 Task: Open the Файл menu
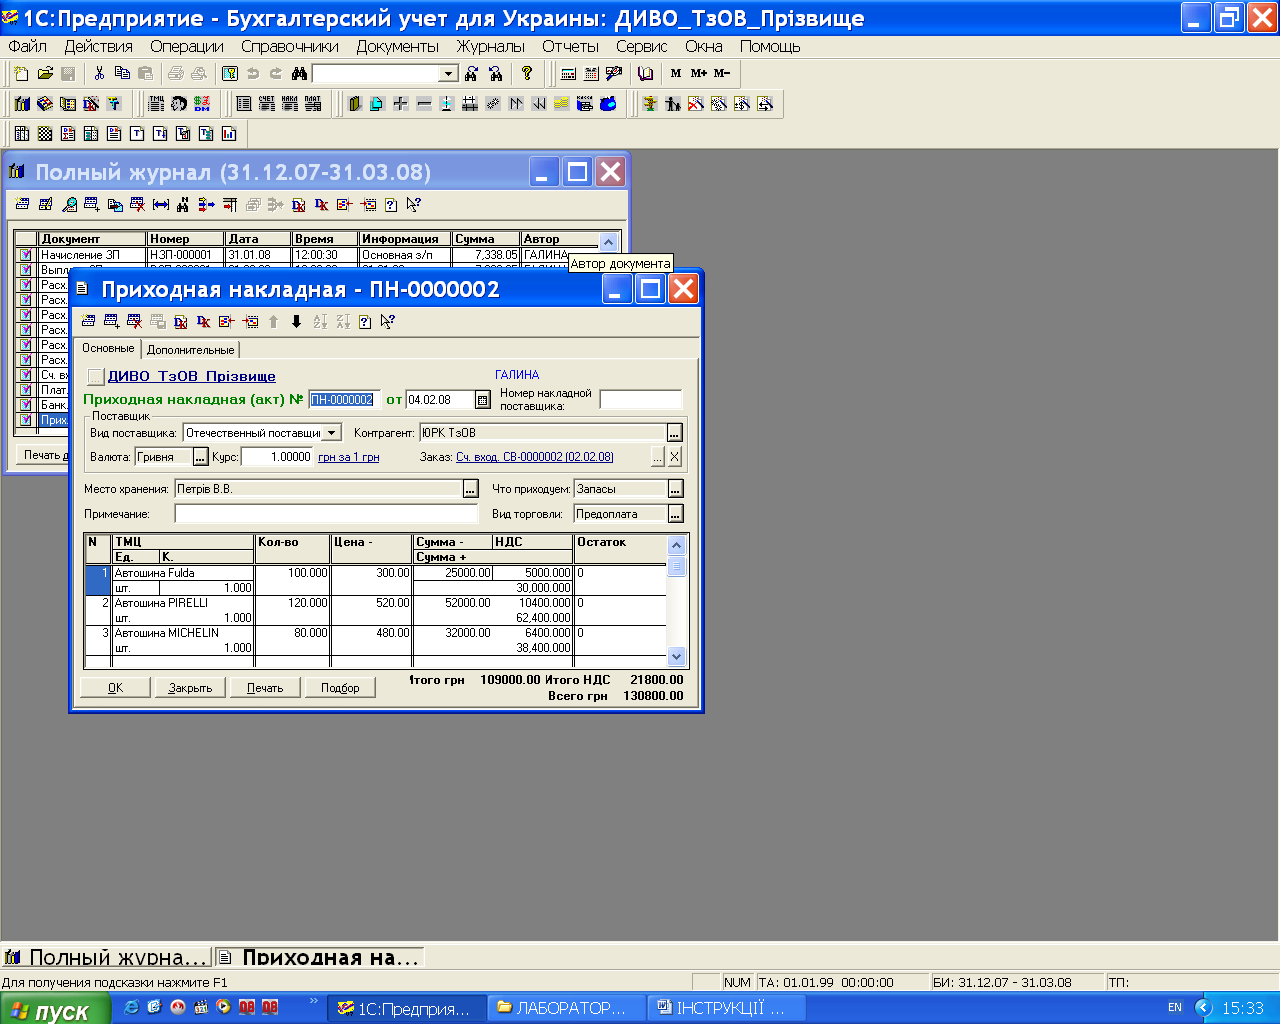[28, 46]
